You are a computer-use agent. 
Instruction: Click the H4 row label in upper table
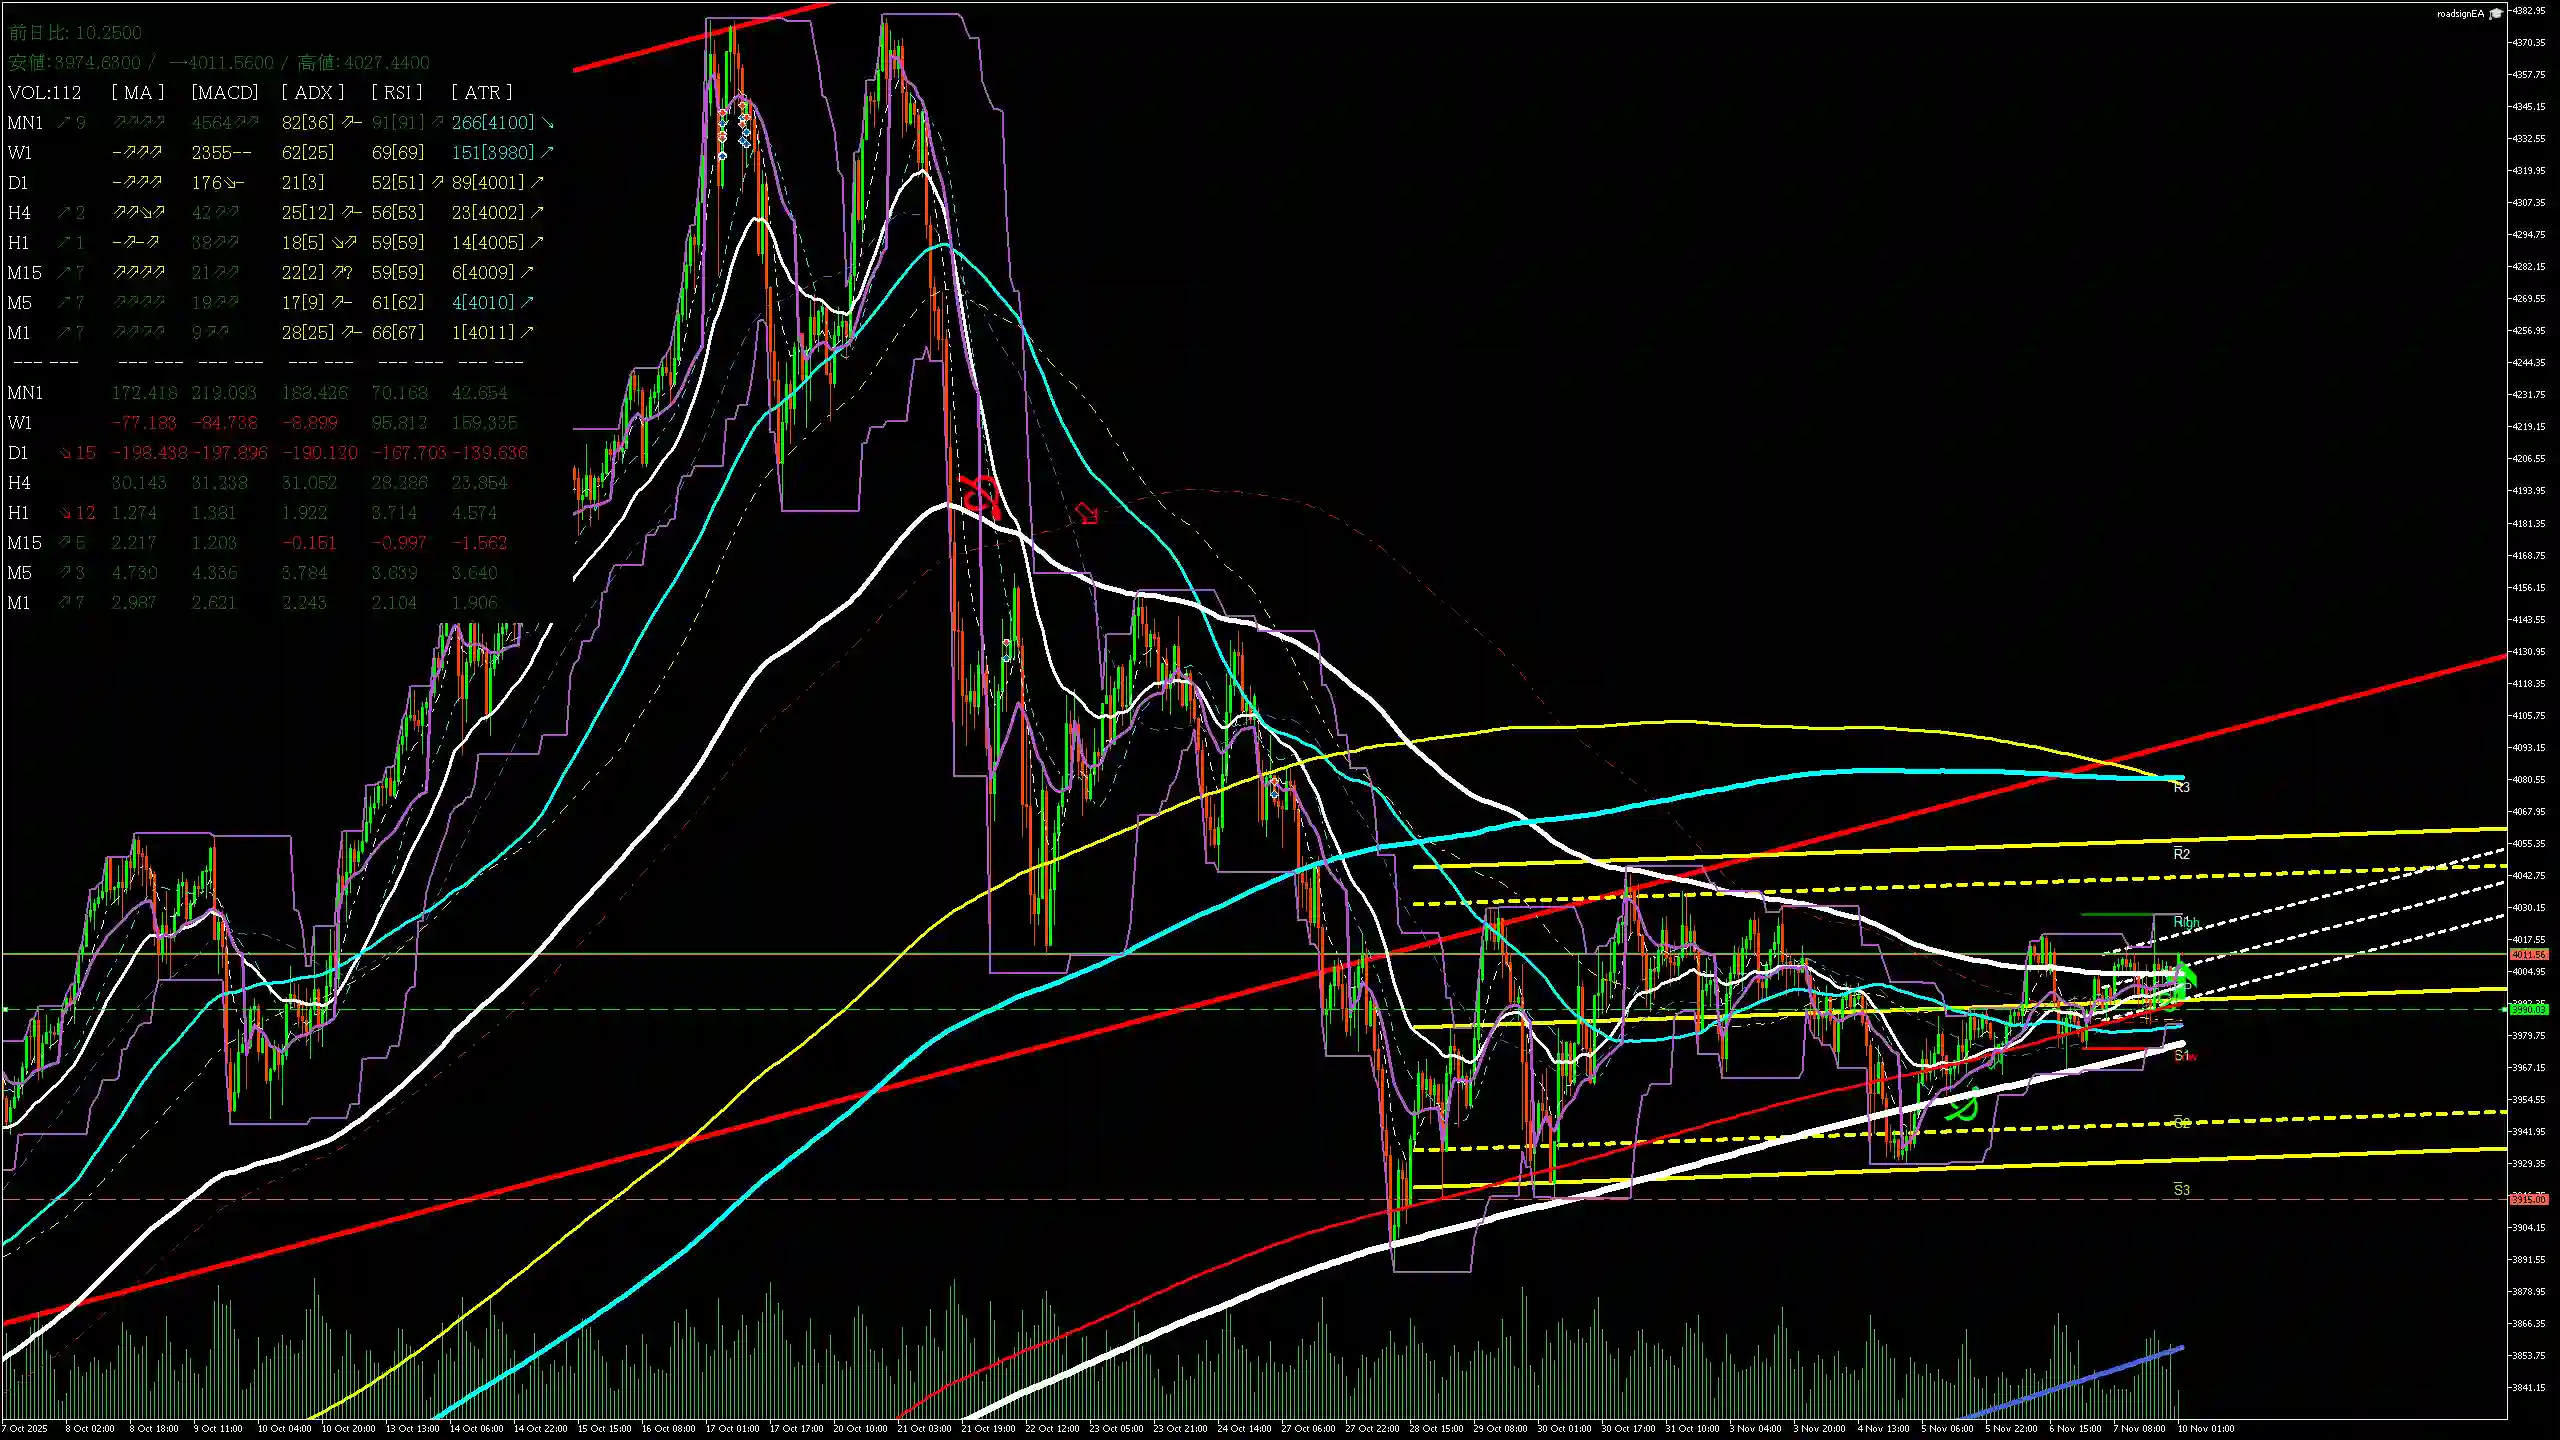[x=19, y=213]
